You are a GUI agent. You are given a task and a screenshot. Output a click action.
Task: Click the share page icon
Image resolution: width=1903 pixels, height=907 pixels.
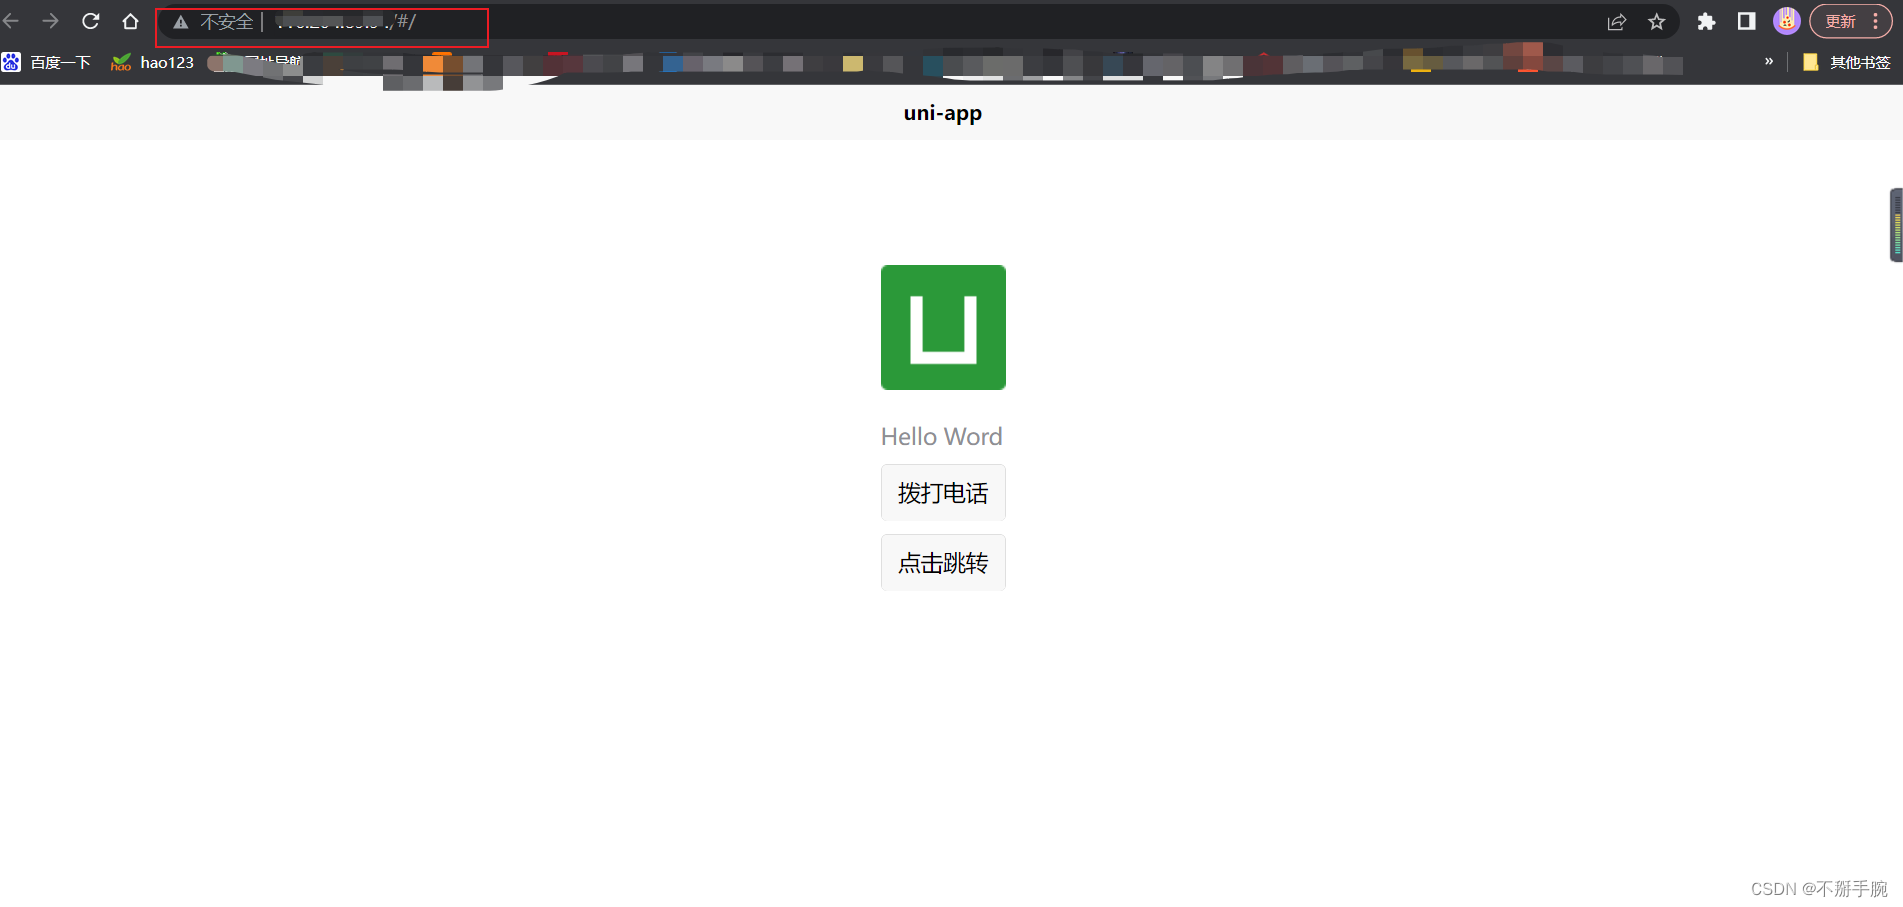tap(1617, 22)
